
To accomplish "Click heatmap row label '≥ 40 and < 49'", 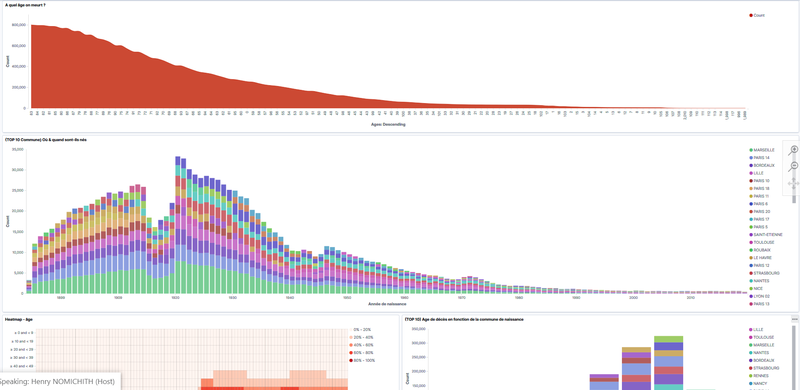I will [23, 366].
